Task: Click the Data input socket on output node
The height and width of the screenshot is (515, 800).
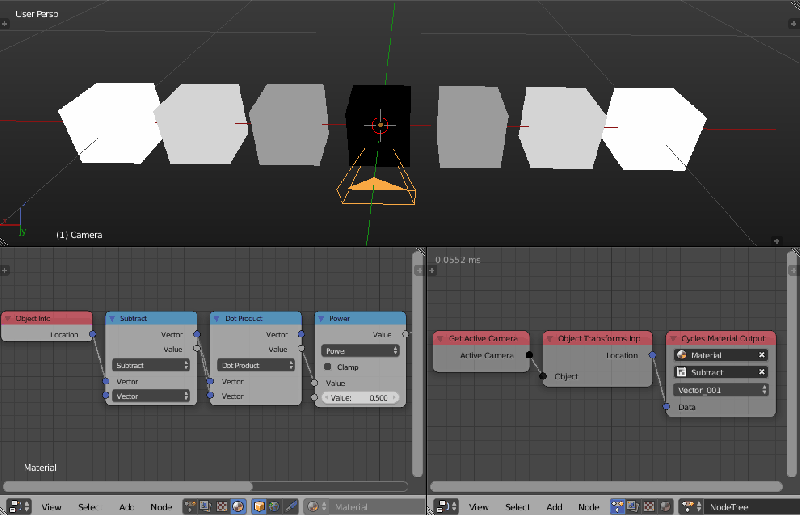Action: (x=666, y=407)
